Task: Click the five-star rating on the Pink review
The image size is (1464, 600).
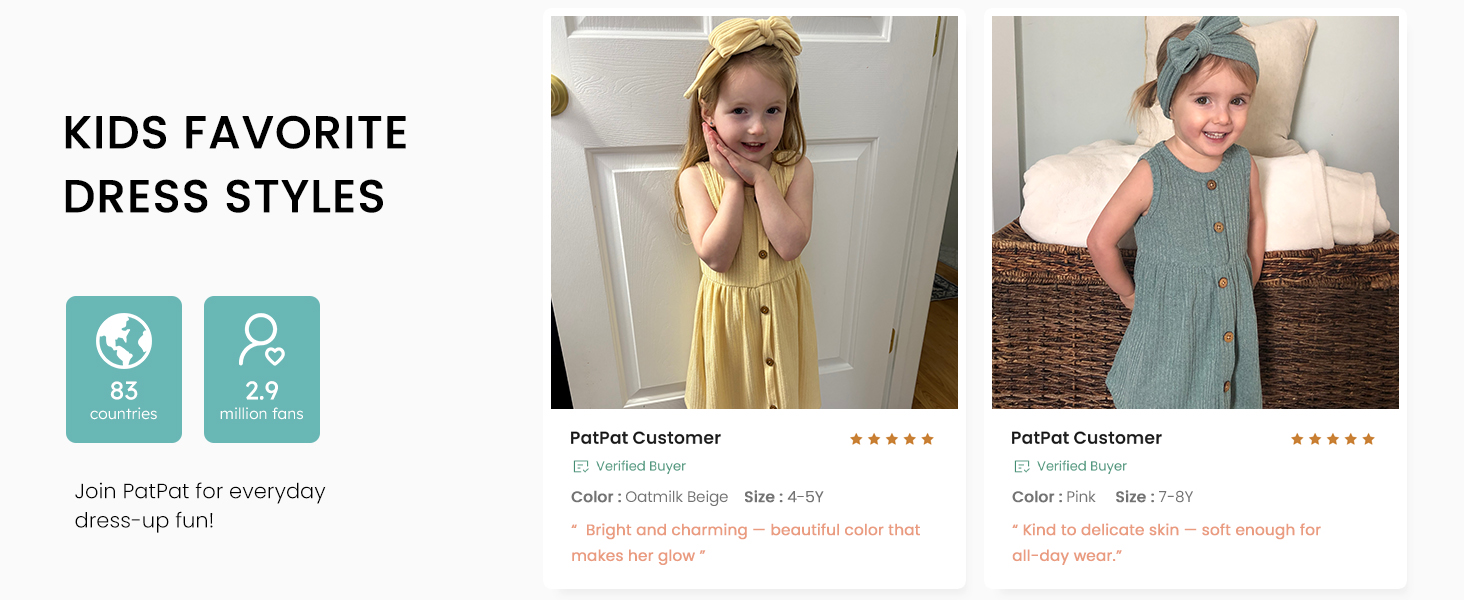Action: (x=1332, y=439)
